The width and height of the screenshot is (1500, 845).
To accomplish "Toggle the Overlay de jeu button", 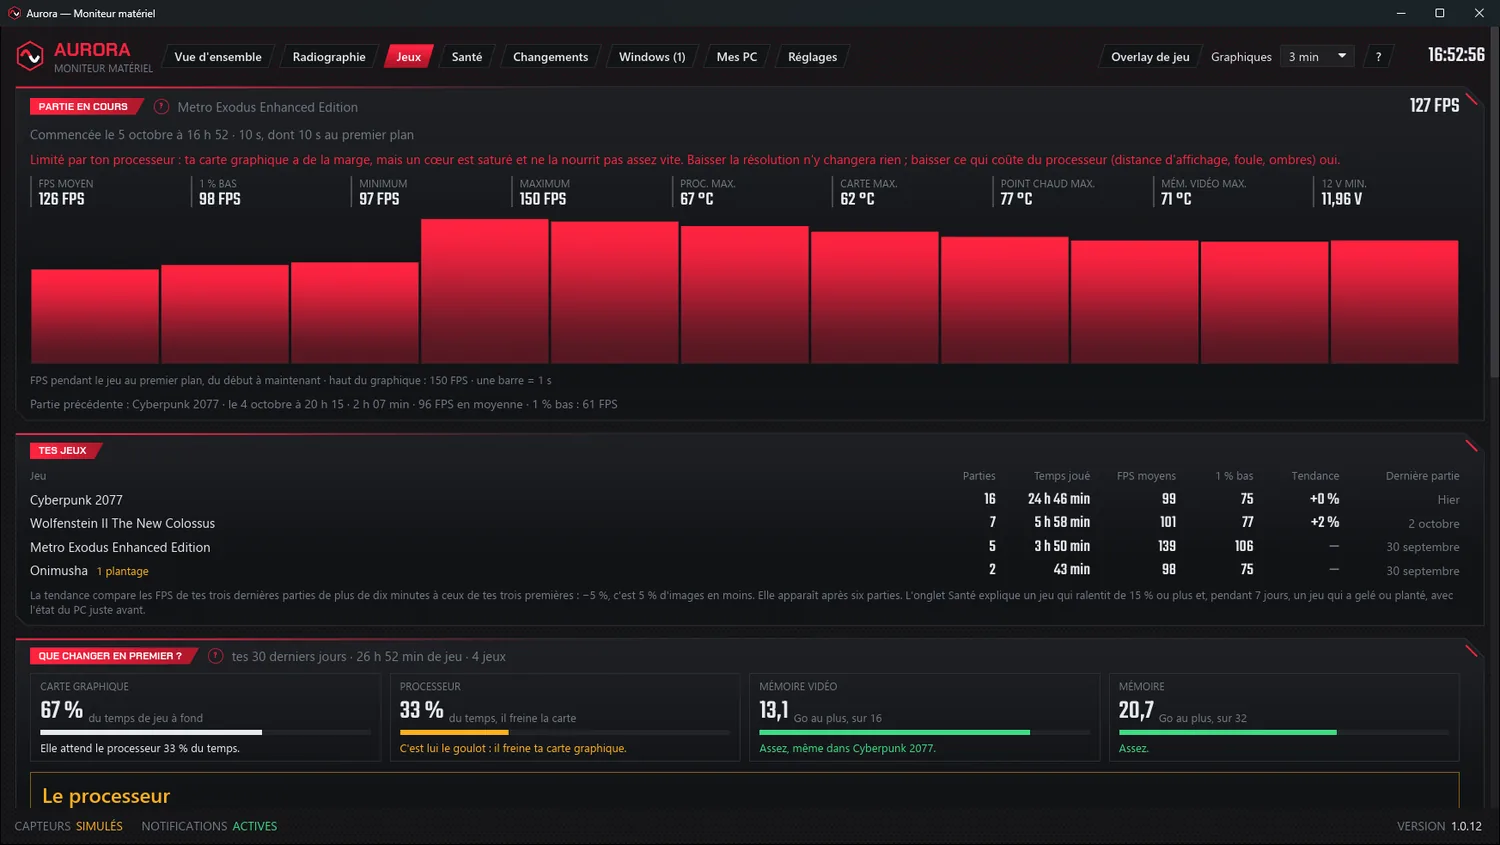I will click(x=1150, y=57).
